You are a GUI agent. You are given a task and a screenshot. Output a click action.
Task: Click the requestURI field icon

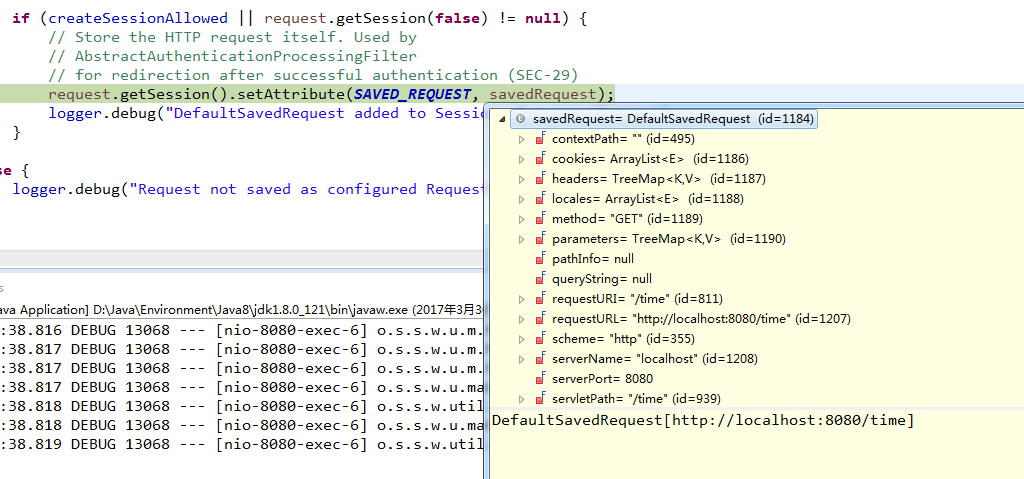click(x=540, y=299)
